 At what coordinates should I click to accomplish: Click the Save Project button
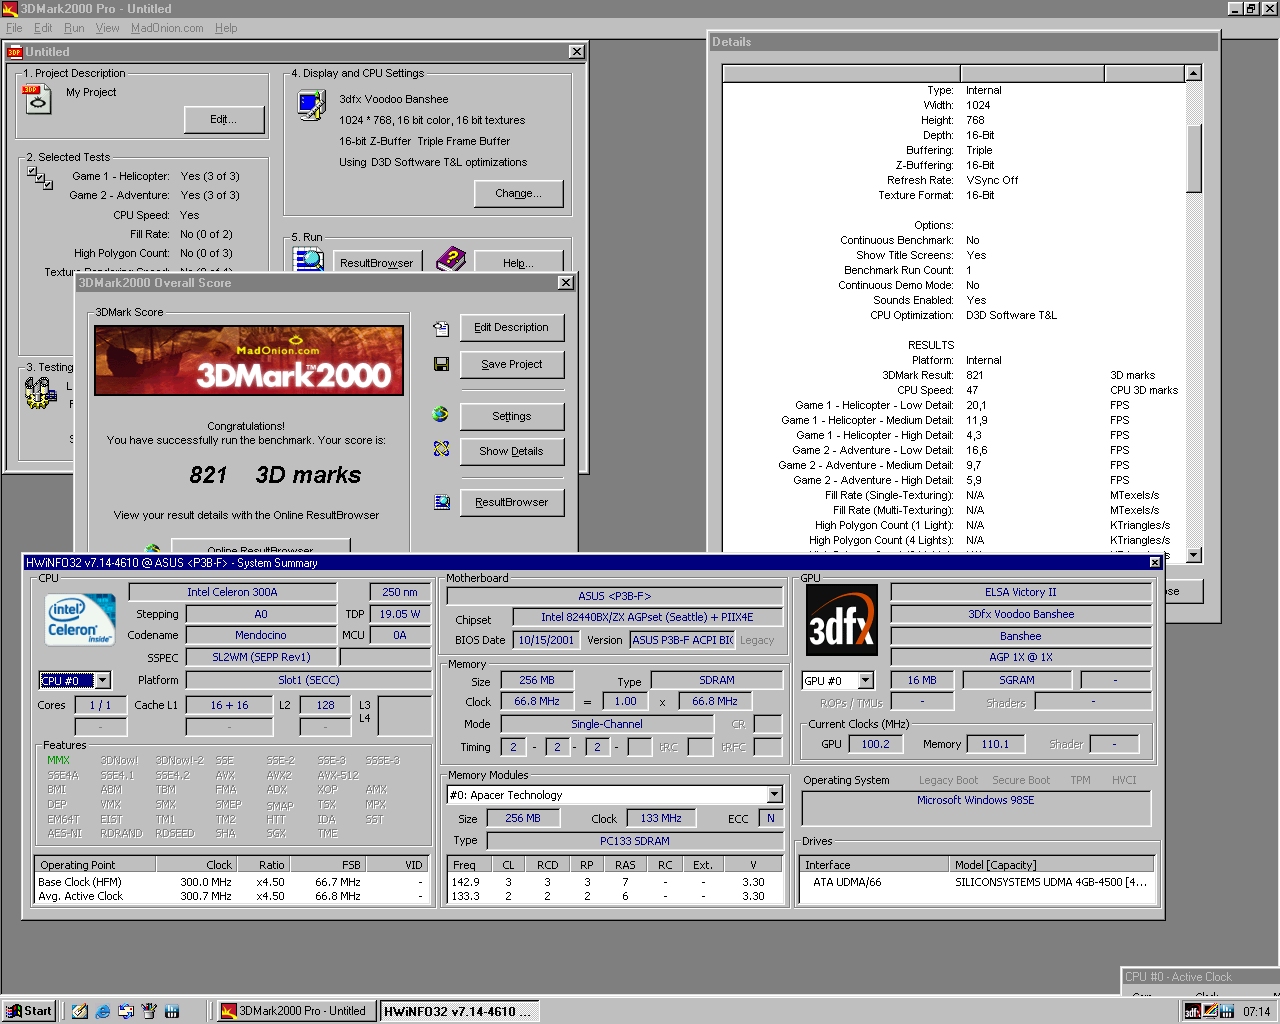(x=511, y=364)
